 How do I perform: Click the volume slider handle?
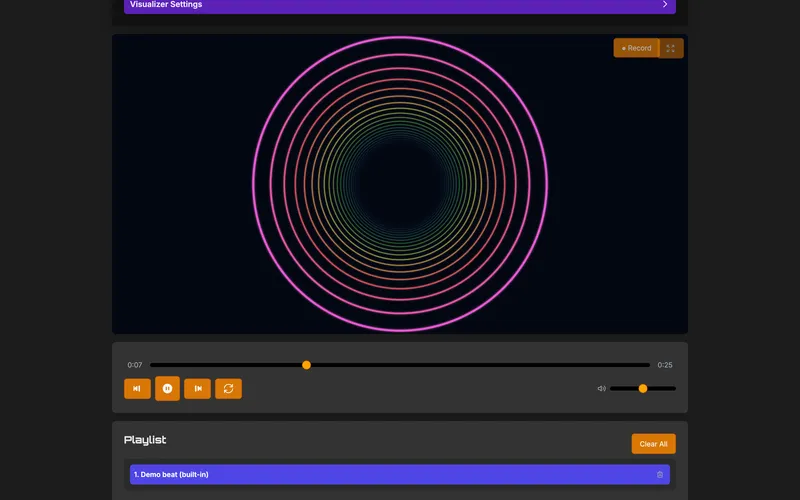(x=643, y=389)
